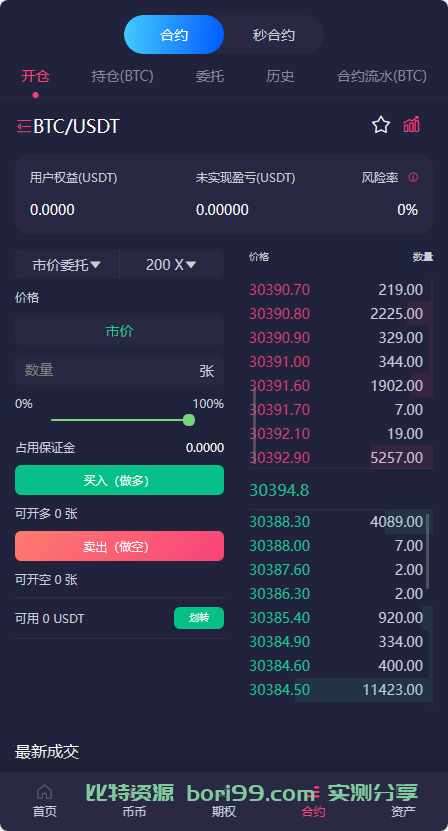Open the 历史 tab
The image size is (448, 831).
[280, 76]
